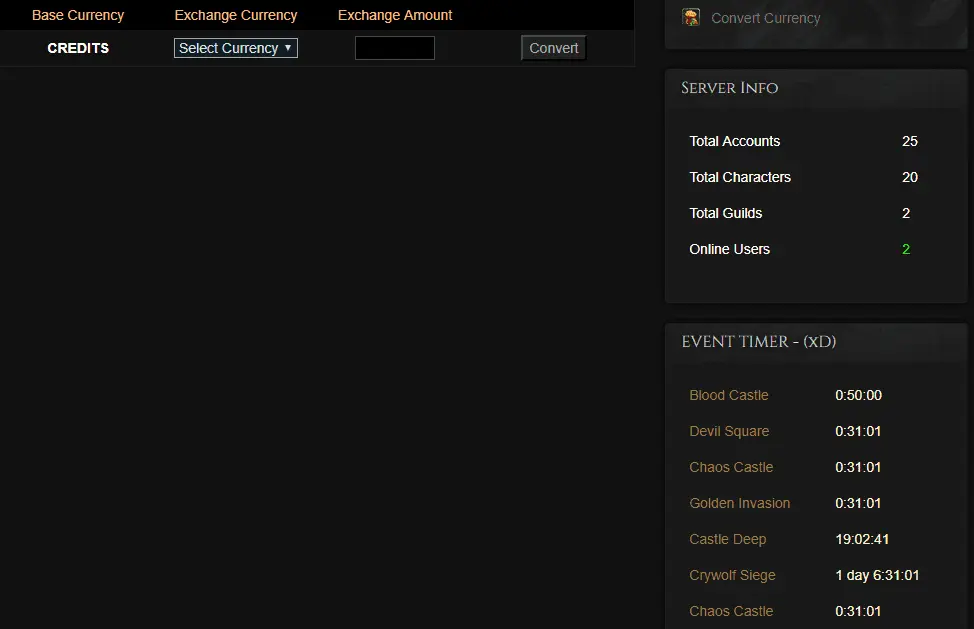Open the Convert Currency sidebar link

coord(765,18)
